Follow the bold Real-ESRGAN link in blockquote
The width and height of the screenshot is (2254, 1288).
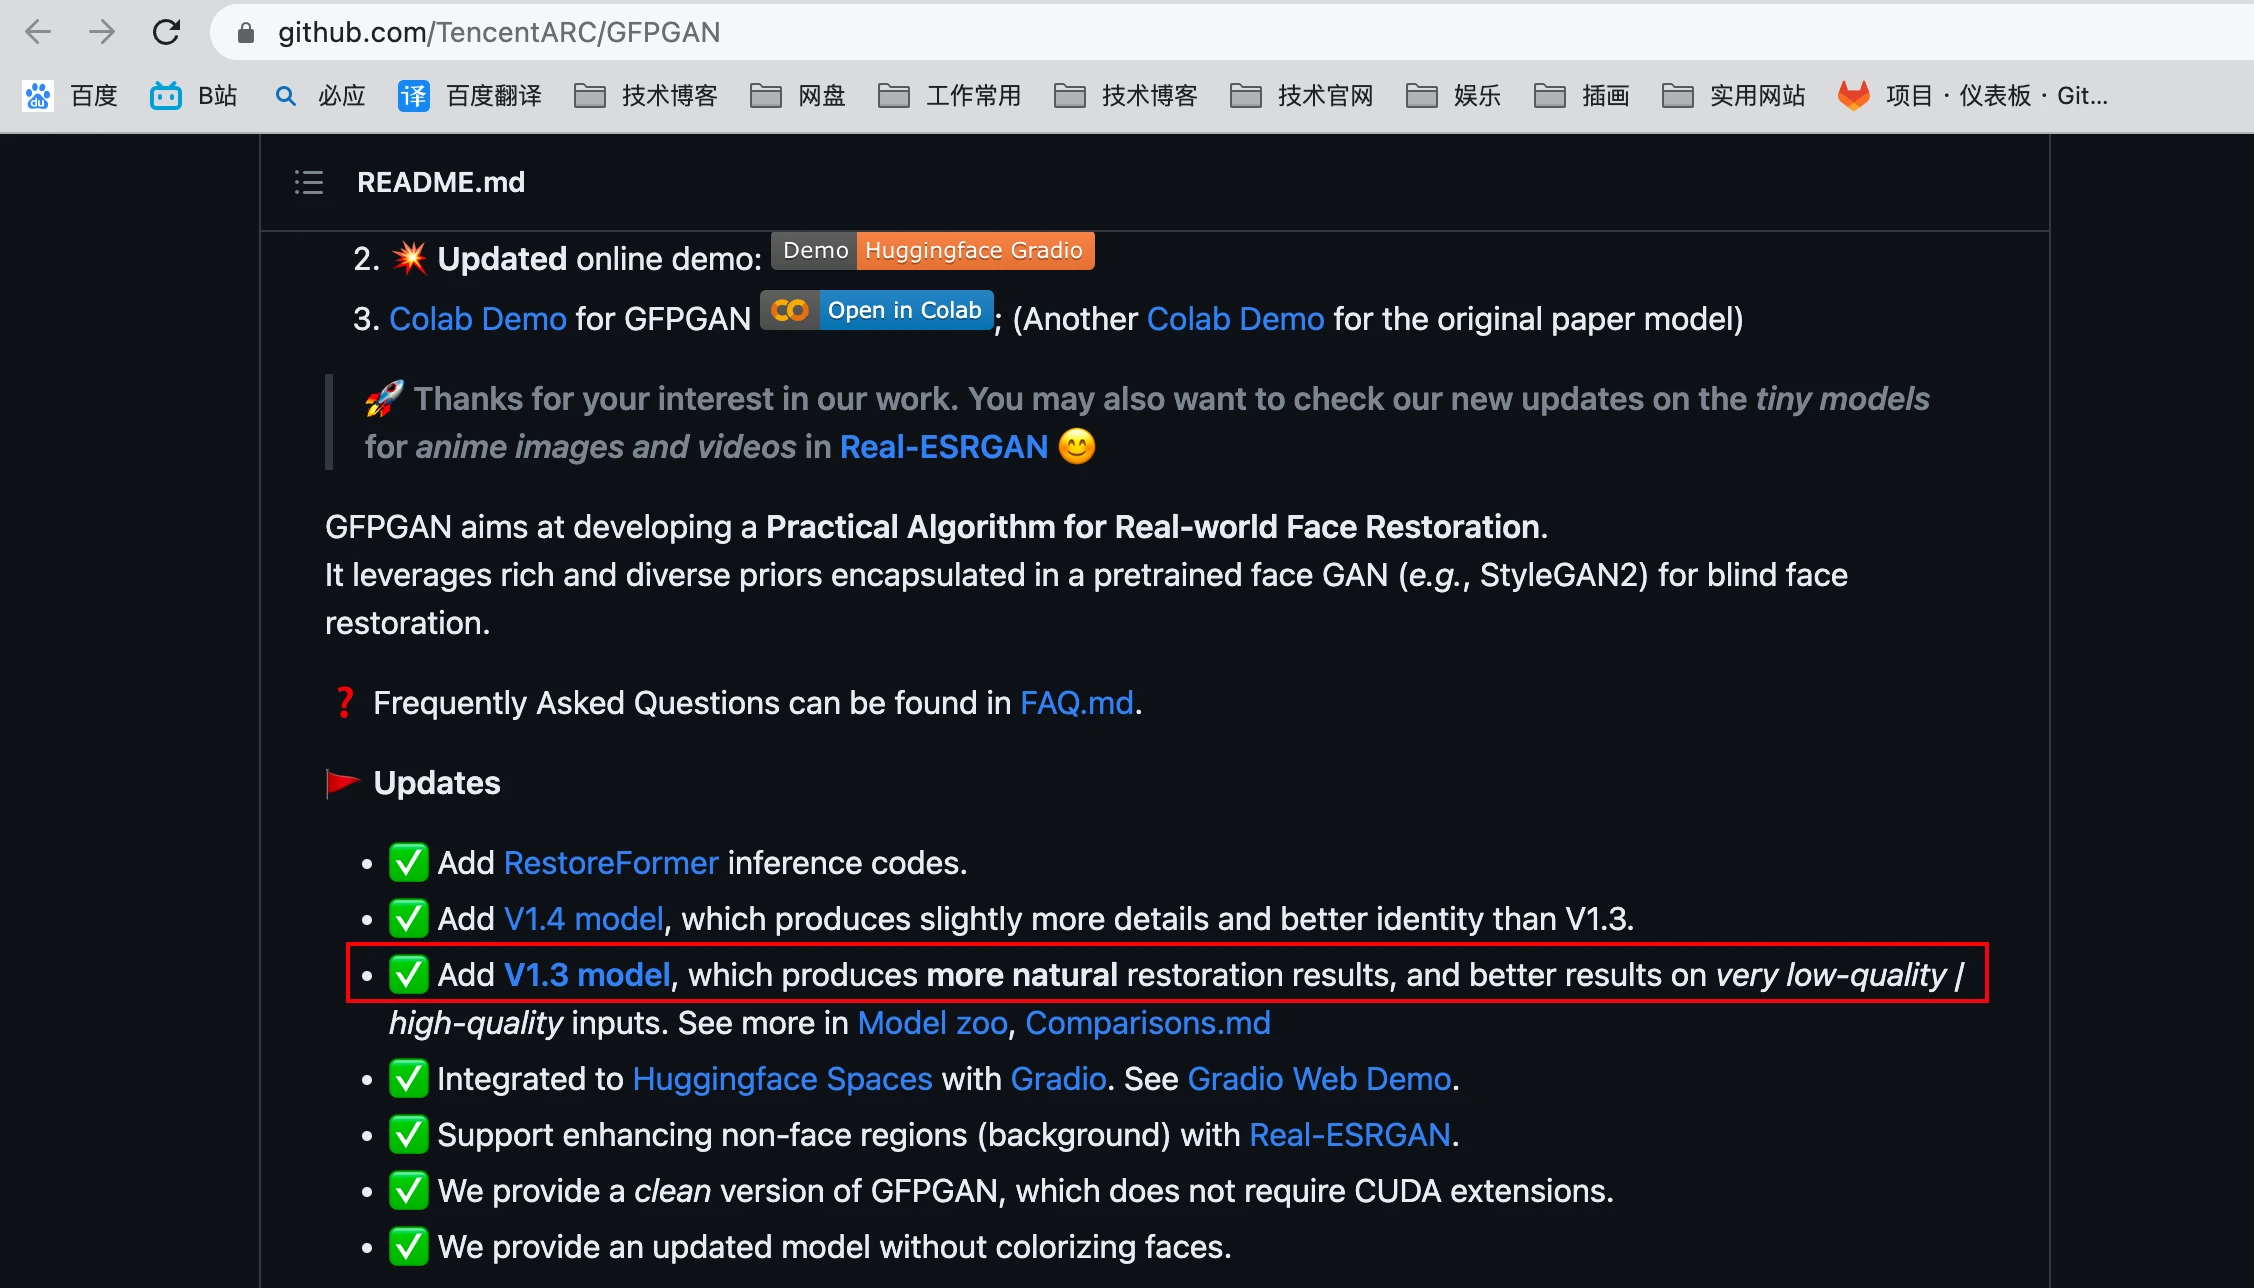coord(943,447)
